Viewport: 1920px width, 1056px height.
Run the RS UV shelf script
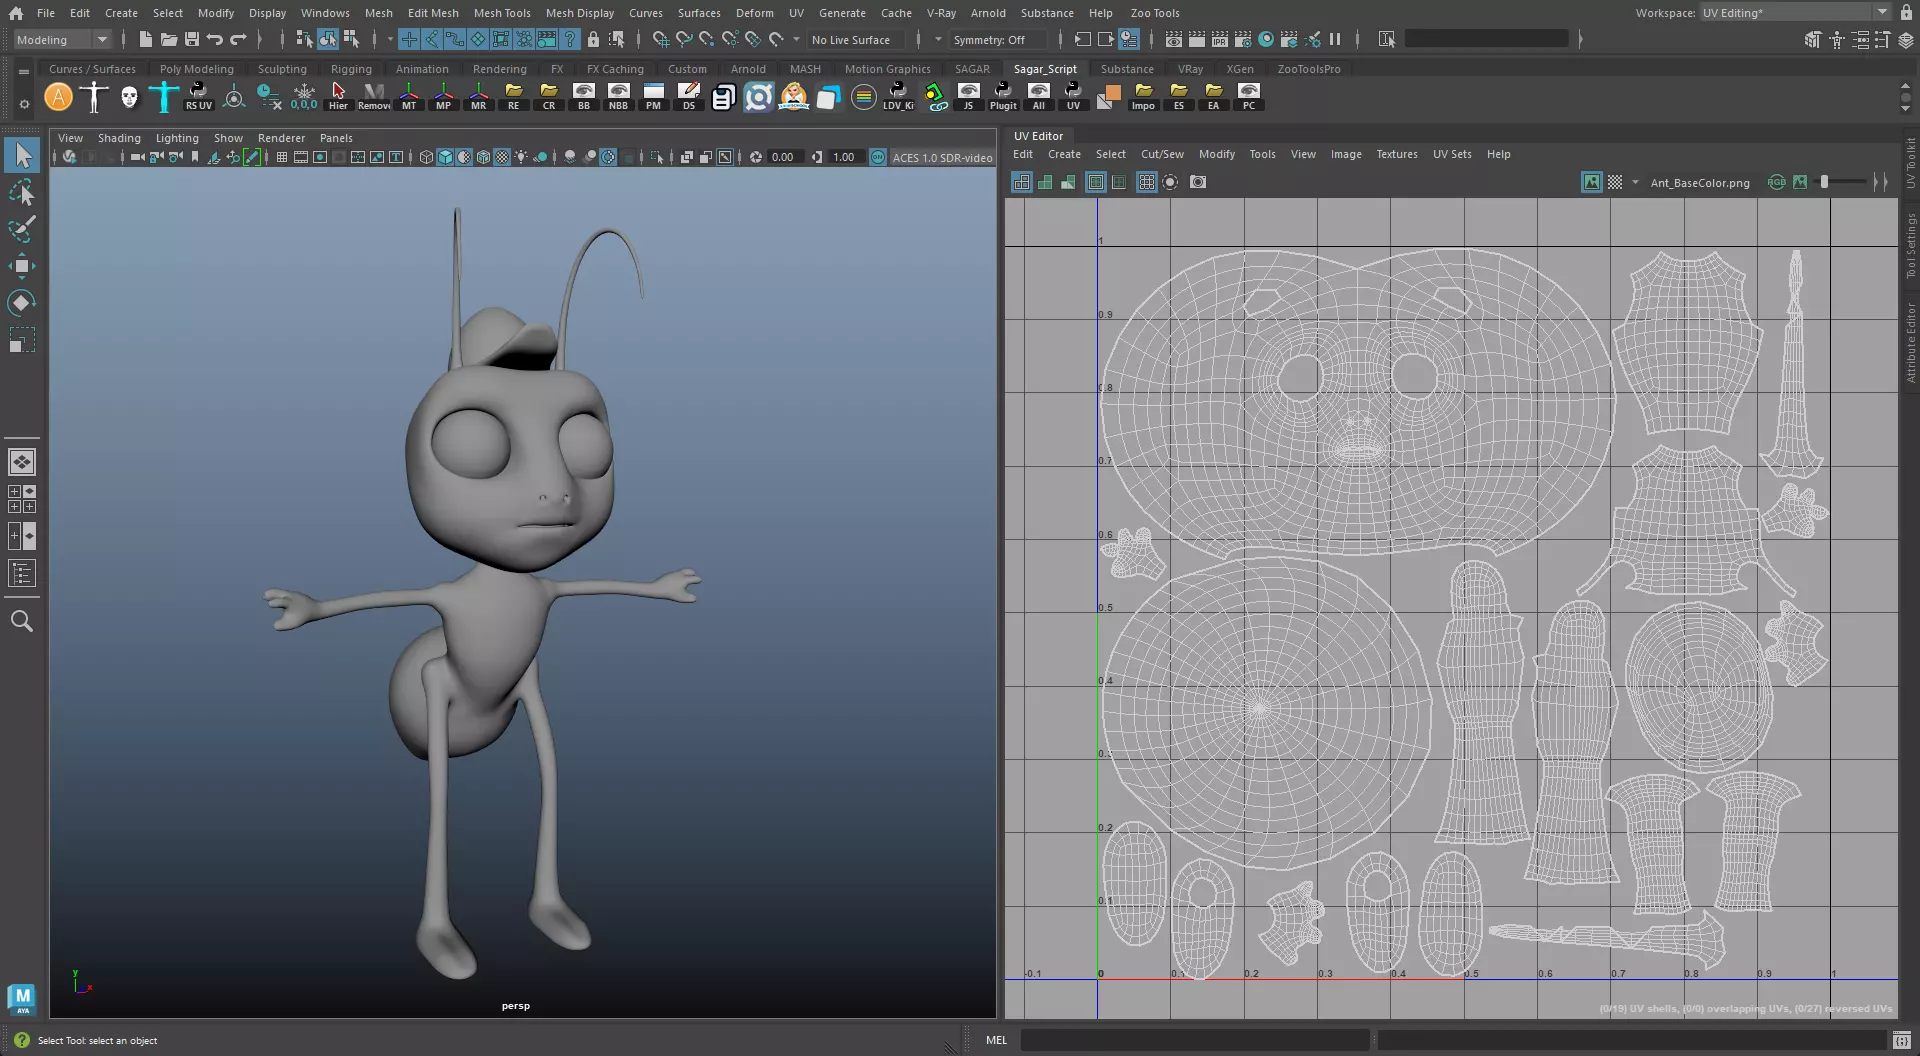pyautogui.click(x=198, y=96)
